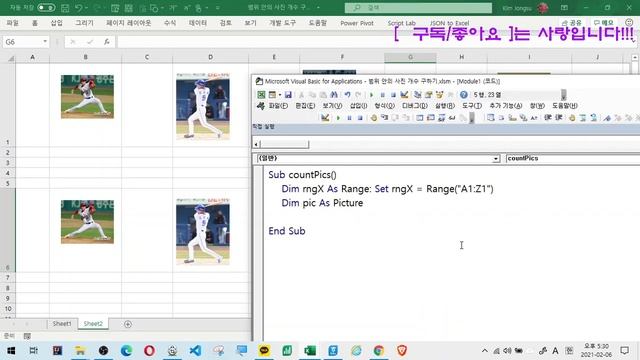Viewport: 640px width, 360px height.
Task: Switch to Sheet2 tab
Action: 93,324
